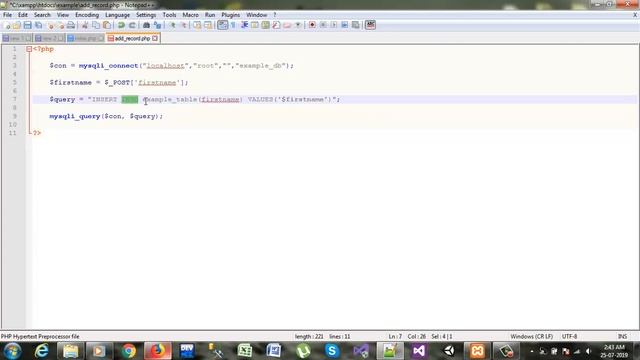Toggle the INS insert mode indicator
640x360 pixels.
tap(622, 336)
